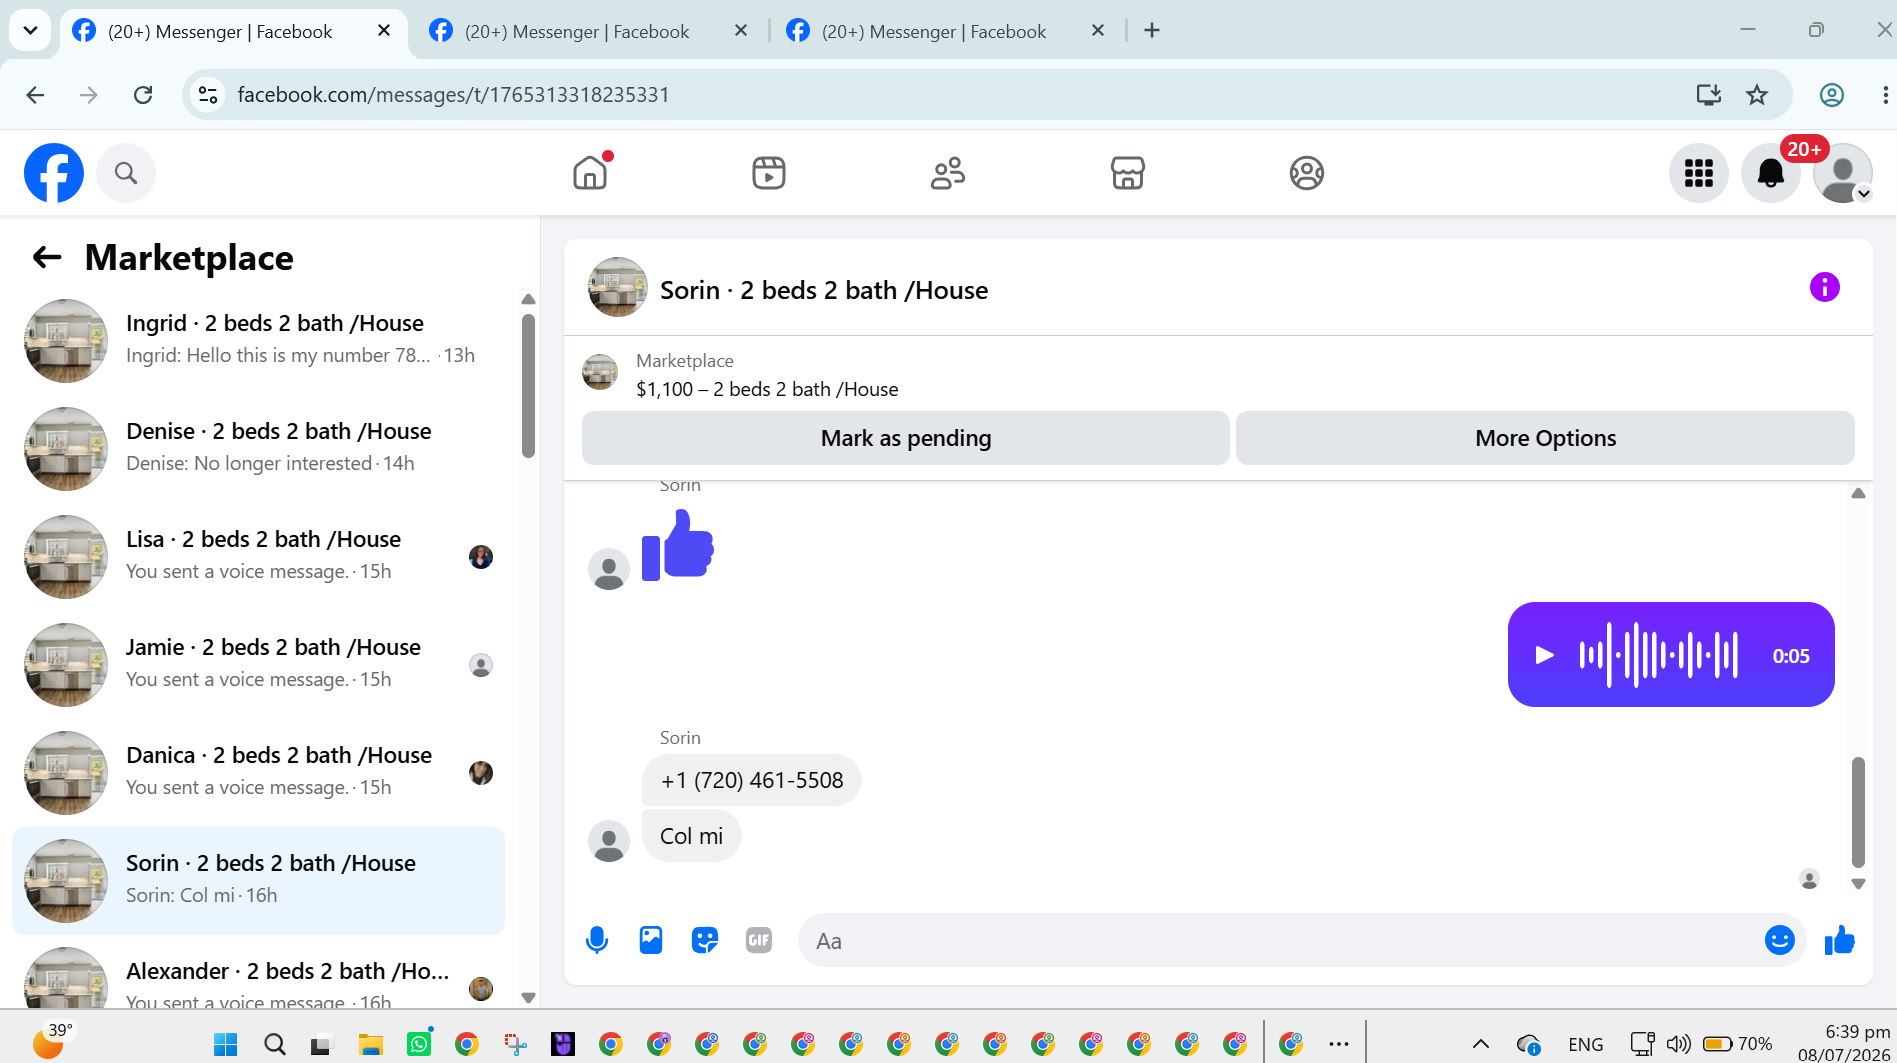The image size is (1897, 1063).
Task: Open Ingrid's conversation
Action: [258, 340]
